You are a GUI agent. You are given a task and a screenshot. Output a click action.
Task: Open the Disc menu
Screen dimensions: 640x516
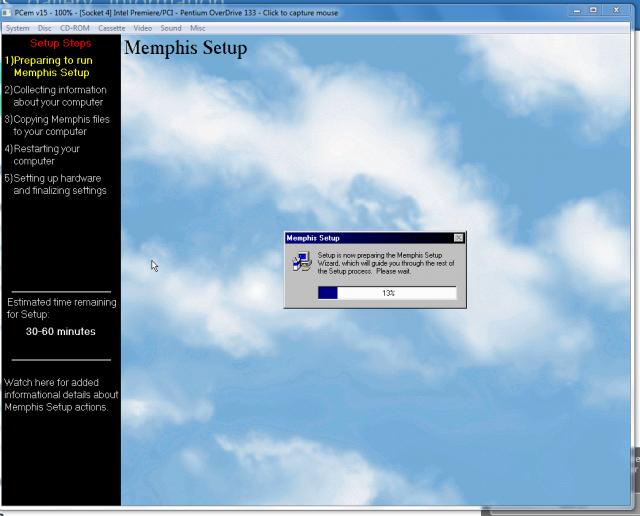[44, 28]
